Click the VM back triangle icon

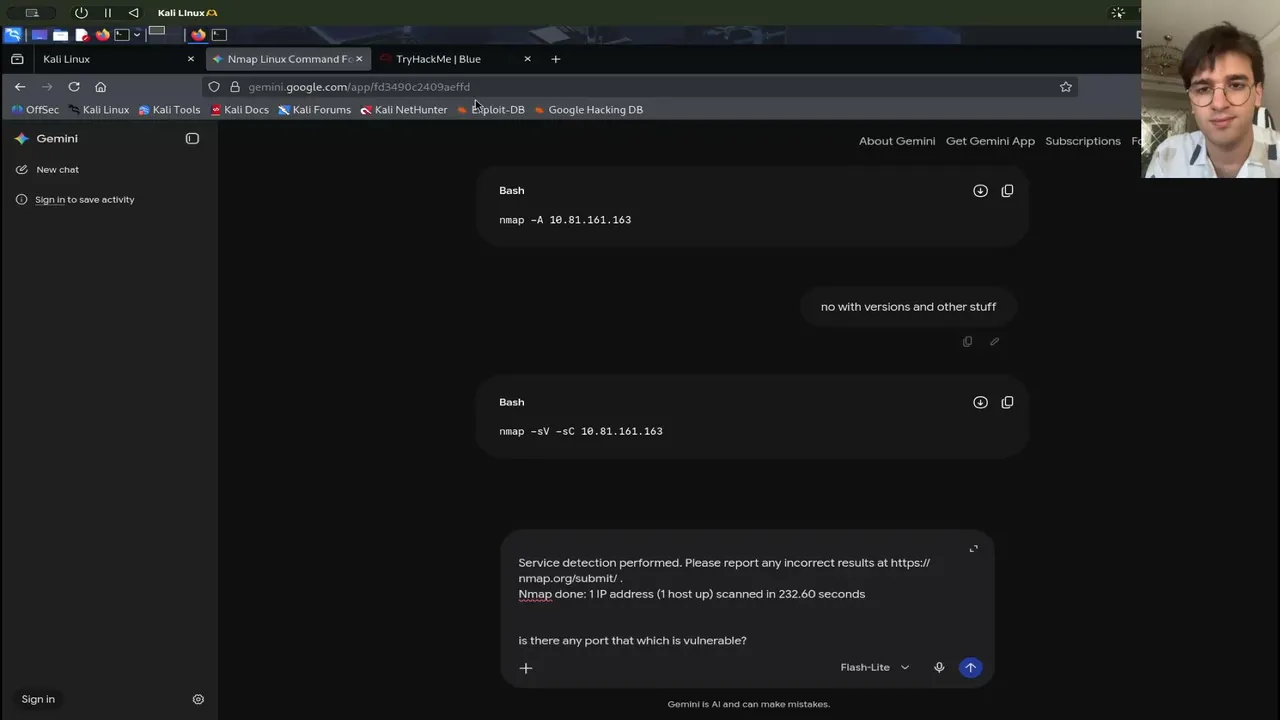tap(134, 13)
